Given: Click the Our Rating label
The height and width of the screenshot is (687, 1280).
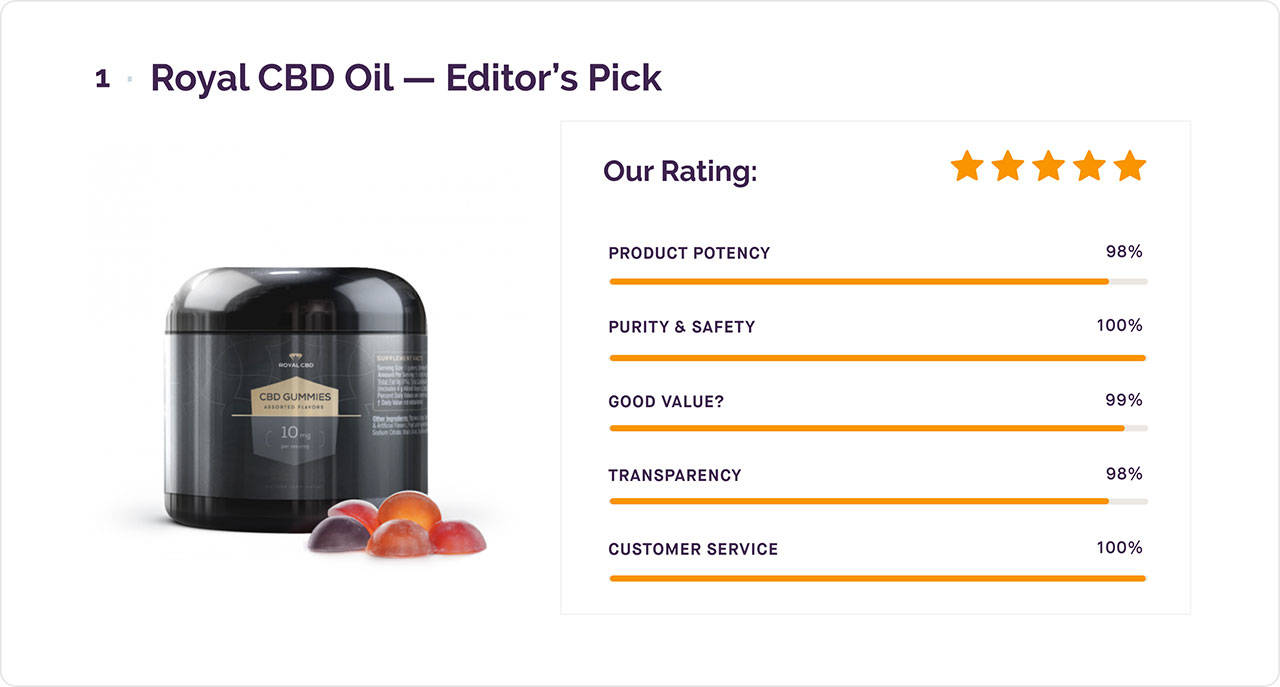Looking at the screenshot, I should [680, 172].
